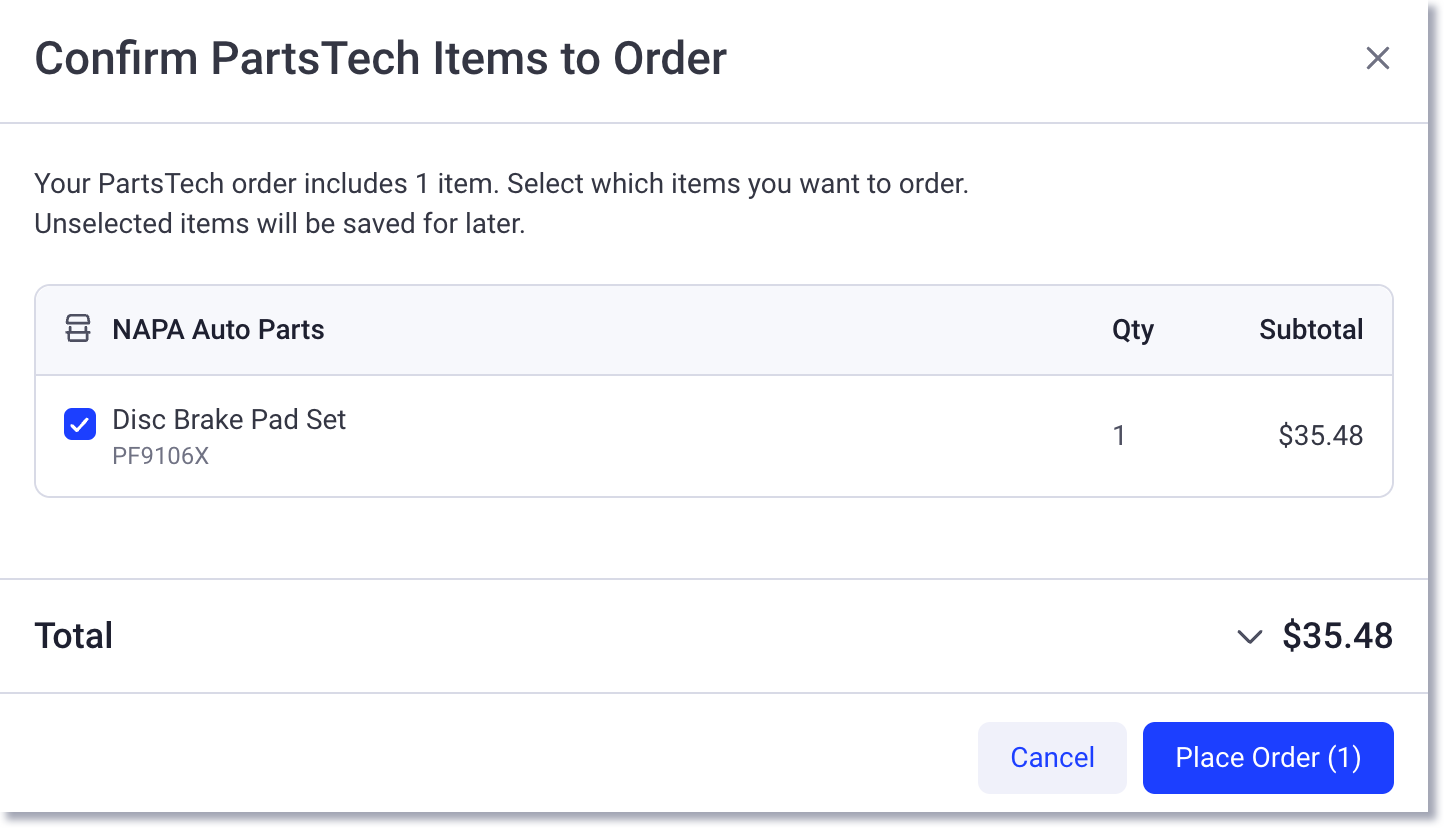Click the X icon to dismiss the dialog
The width and height of the screenshot is (1448, 832).
coord(1378,59)
